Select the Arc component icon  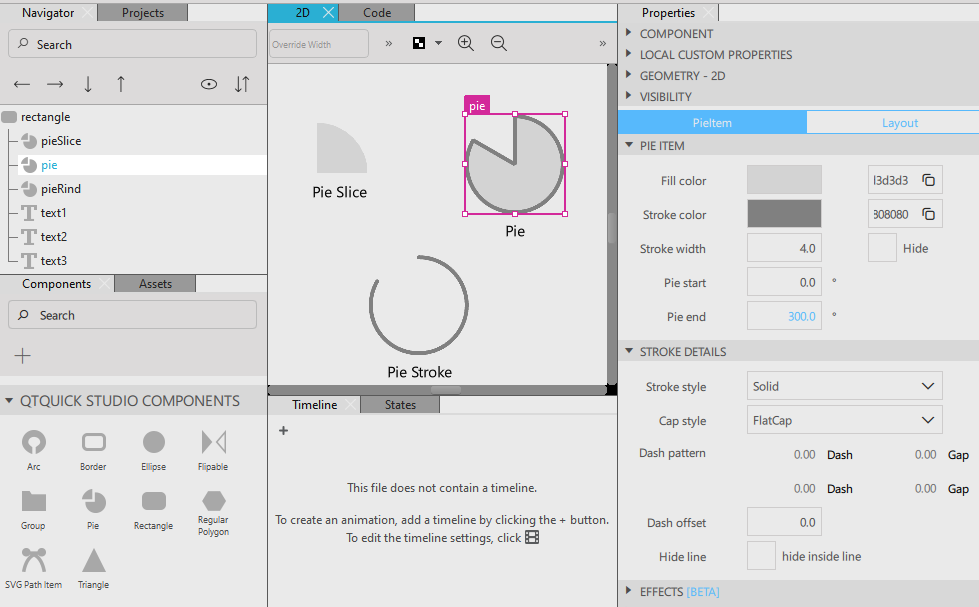coord(34,442)
